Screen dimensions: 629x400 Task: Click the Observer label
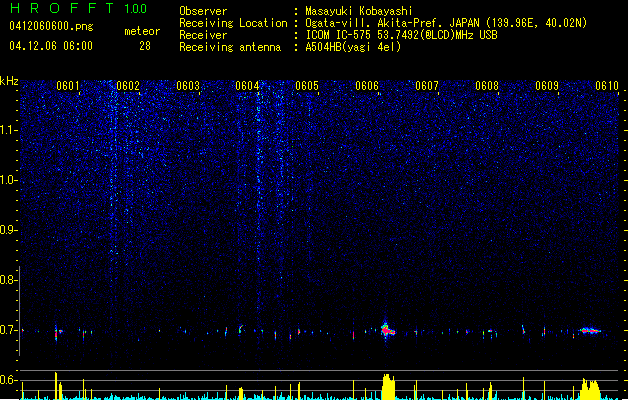click(203, 11)
